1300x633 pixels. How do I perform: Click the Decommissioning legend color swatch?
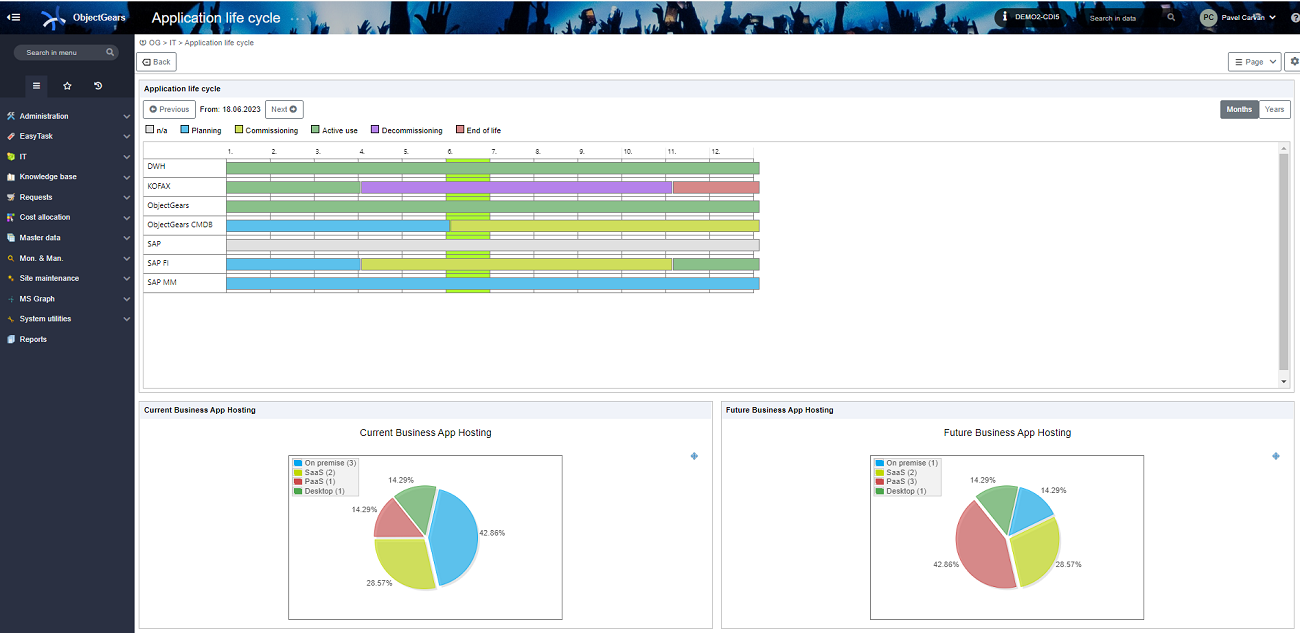375,130
